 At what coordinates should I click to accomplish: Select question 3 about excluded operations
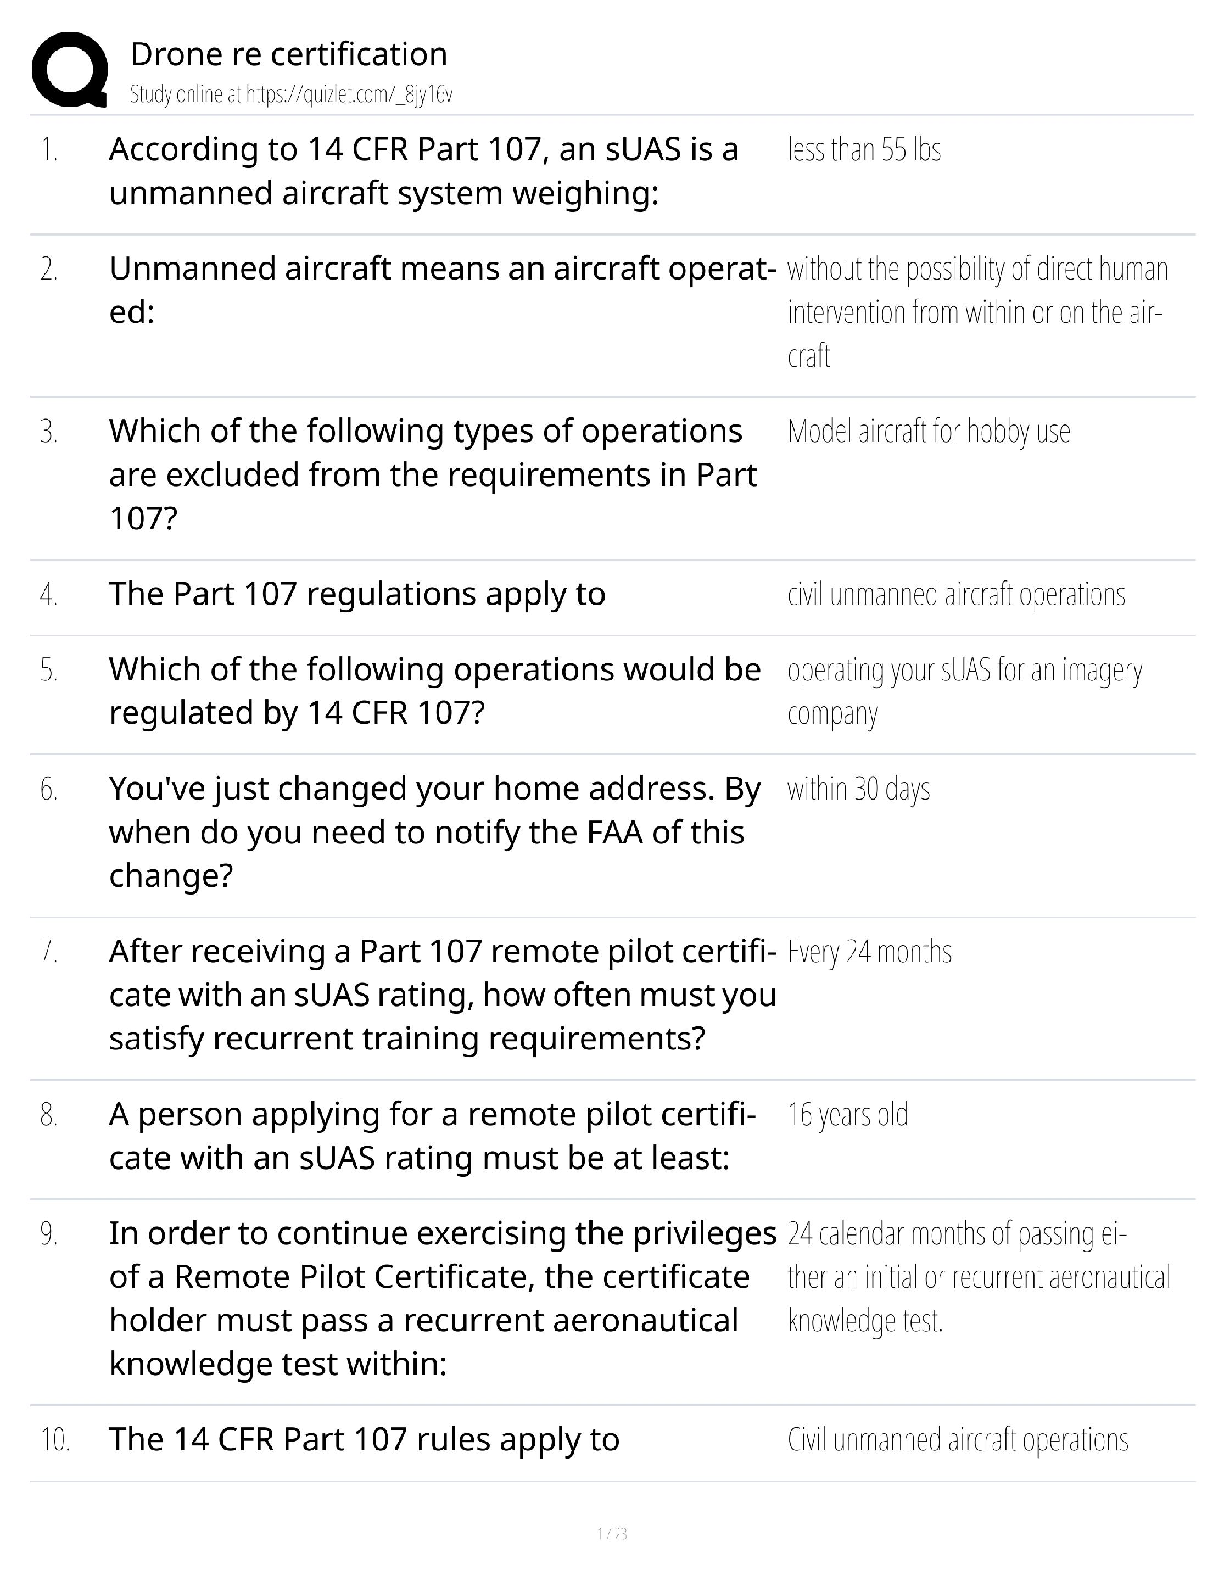coord(432,474)
